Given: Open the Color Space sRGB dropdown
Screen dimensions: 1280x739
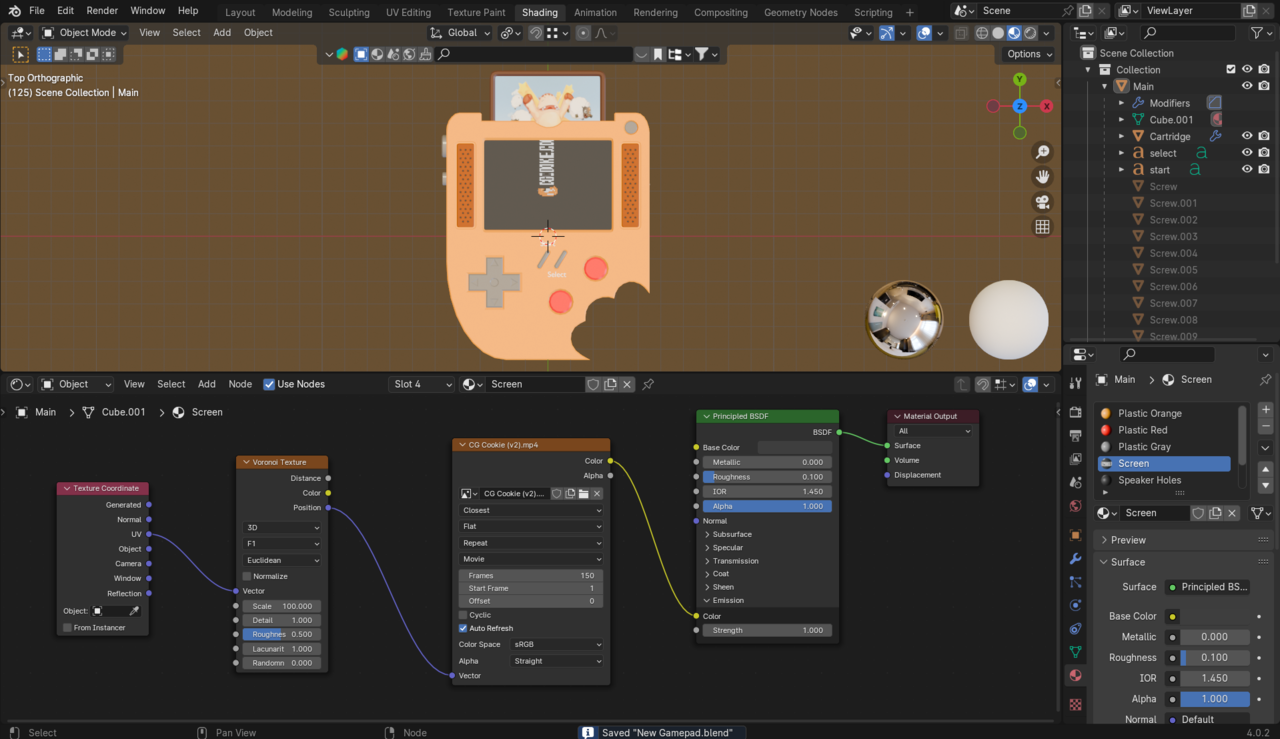Looking at the screenshot, I should coord(557,644).
